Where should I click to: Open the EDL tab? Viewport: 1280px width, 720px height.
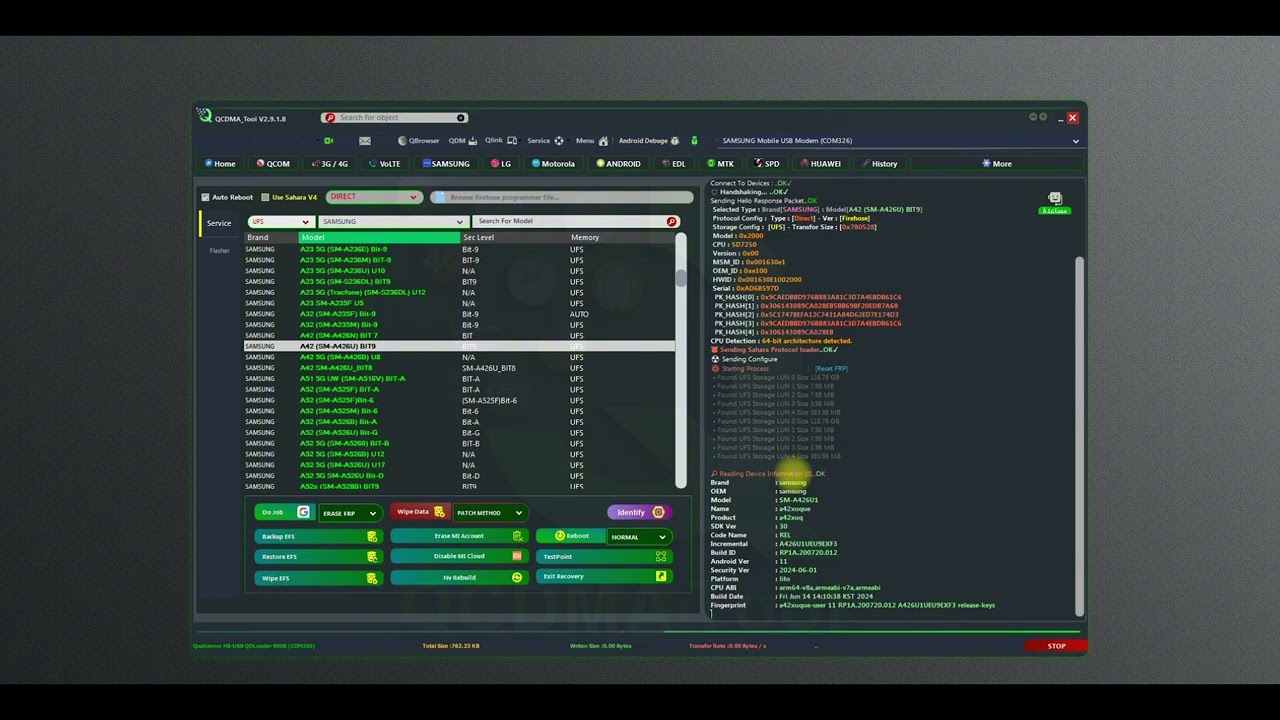tap(674, 164)
